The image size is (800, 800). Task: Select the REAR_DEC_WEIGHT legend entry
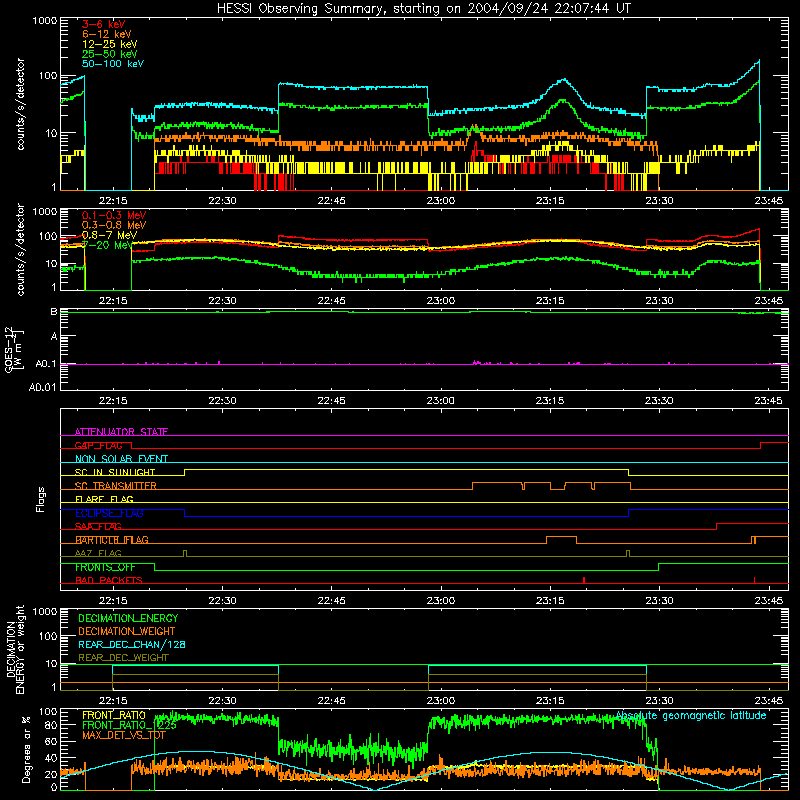pyautogui.click(x=123, y=658)
